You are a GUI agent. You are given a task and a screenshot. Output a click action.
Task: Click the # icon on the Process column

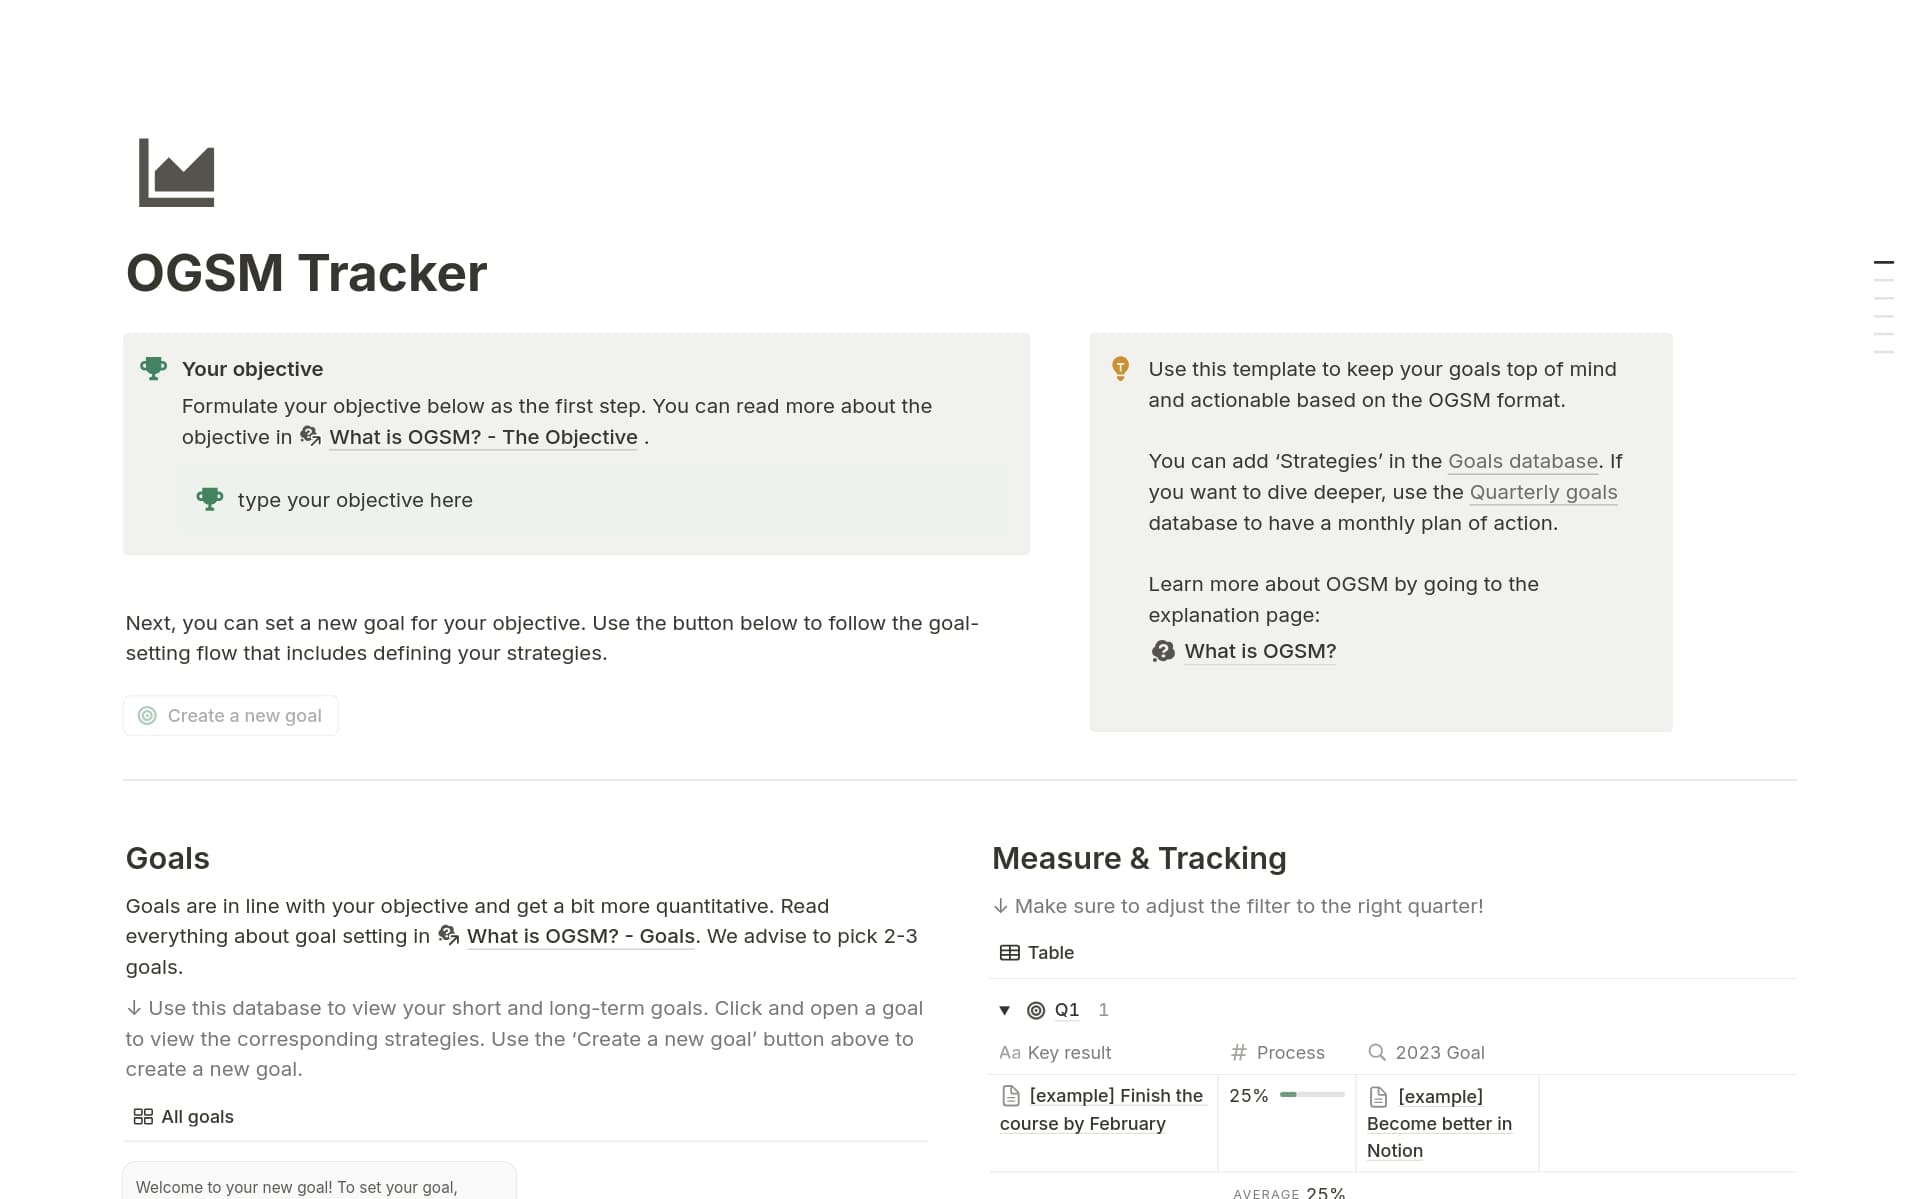[1238, 1052]
